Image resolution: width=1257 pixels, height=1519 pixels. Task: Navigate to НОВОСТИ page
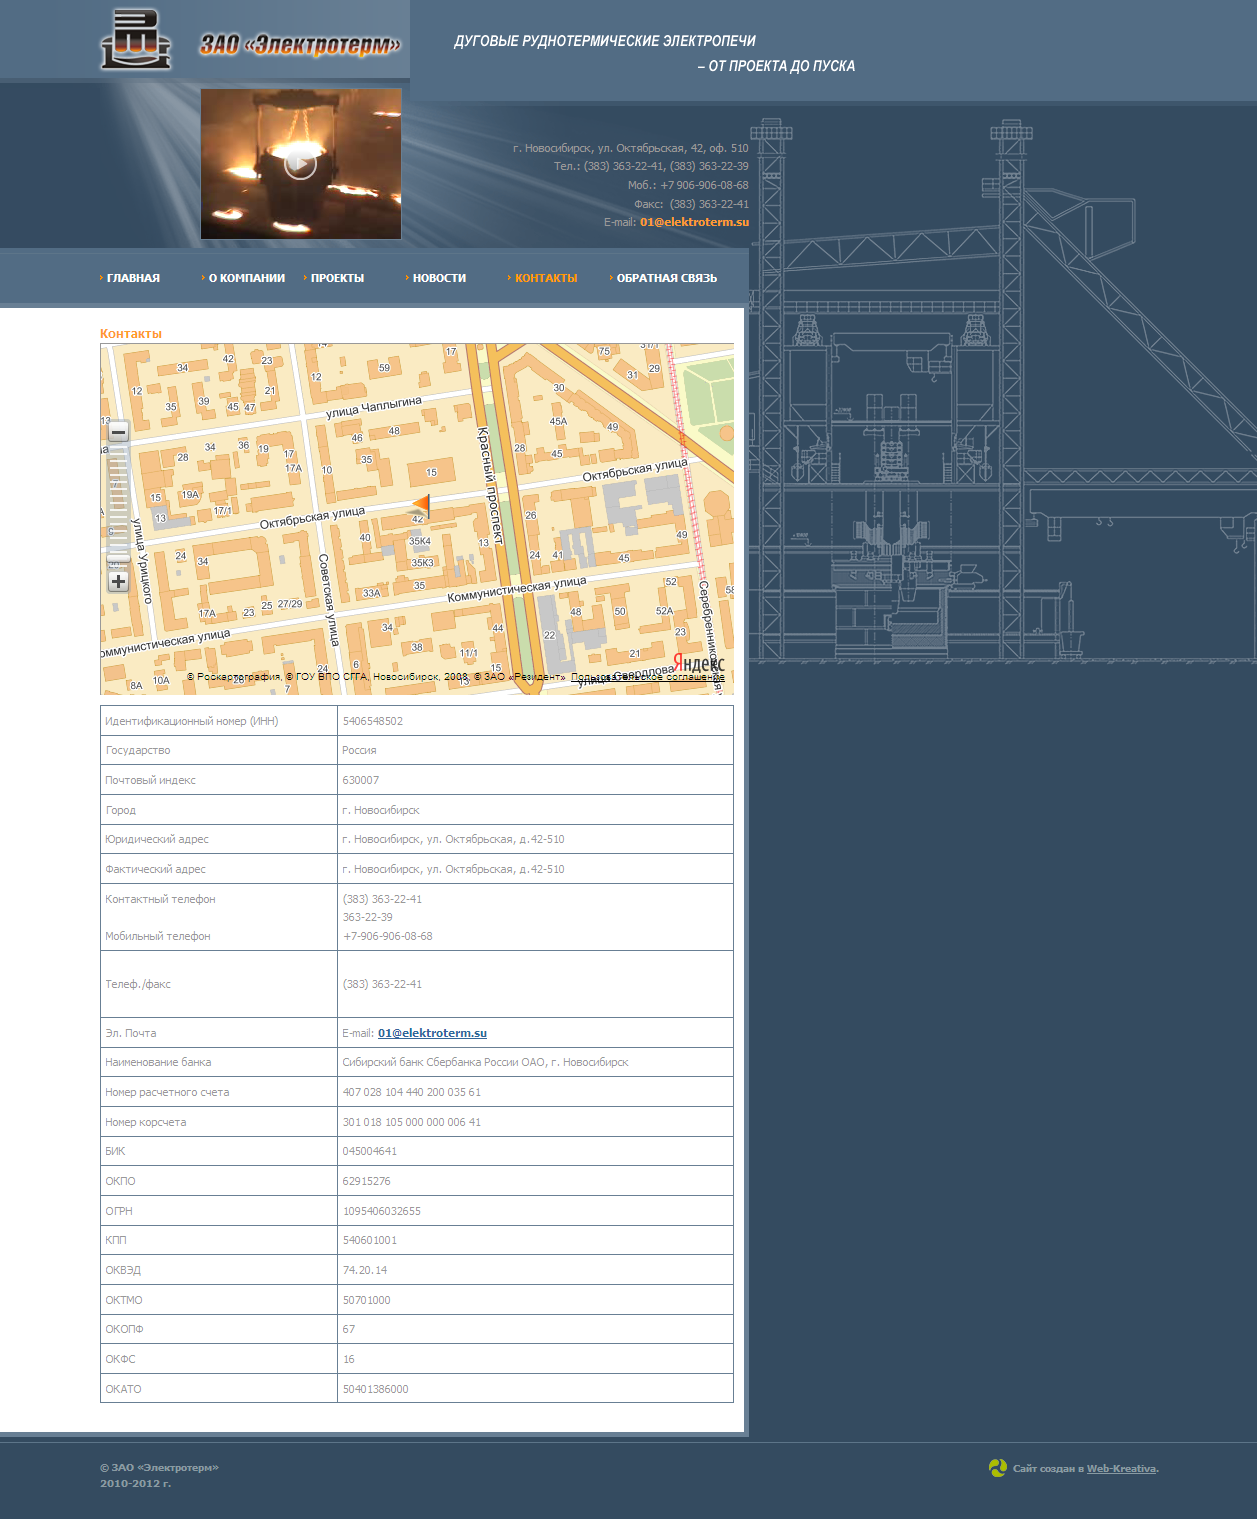[x=439, y=278]
